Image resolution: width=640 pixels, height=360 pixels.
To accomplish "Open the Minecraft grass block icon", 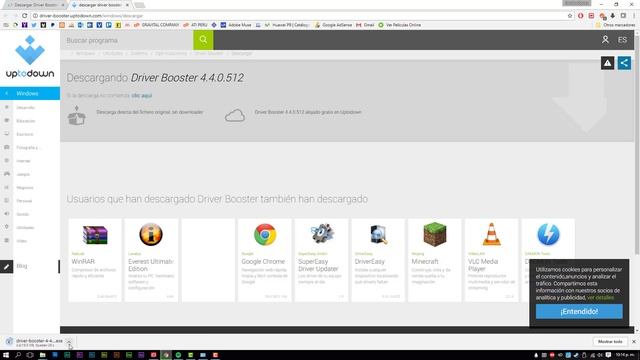I will [435, 234].
